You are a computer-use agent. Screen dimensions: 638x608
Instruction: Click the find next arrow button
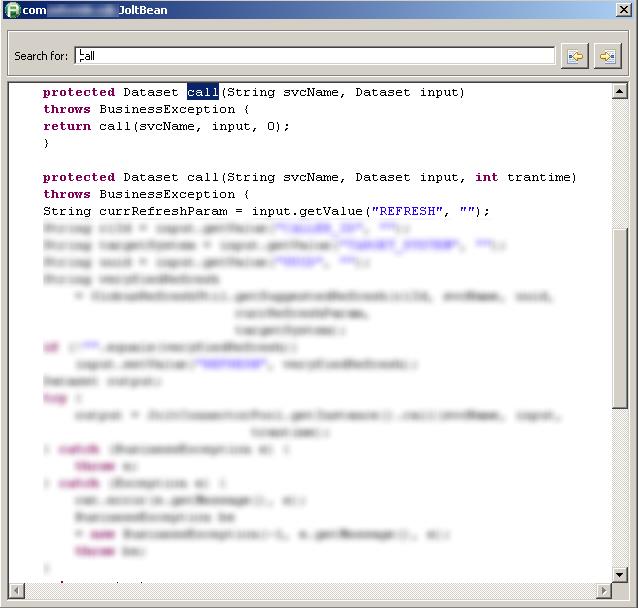pyautogui.click(x=607, y=56)
